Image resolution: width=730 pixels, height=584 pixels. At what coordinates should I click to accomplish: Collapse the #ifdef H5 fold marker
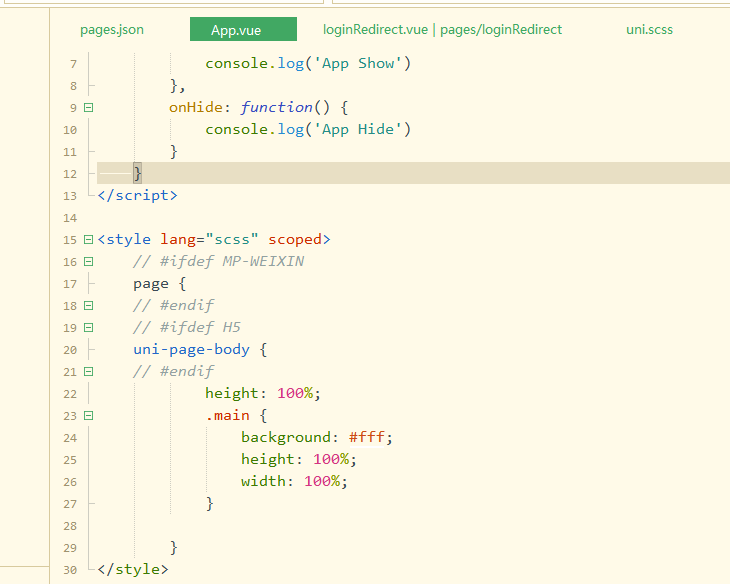click(x=89, y=328)
